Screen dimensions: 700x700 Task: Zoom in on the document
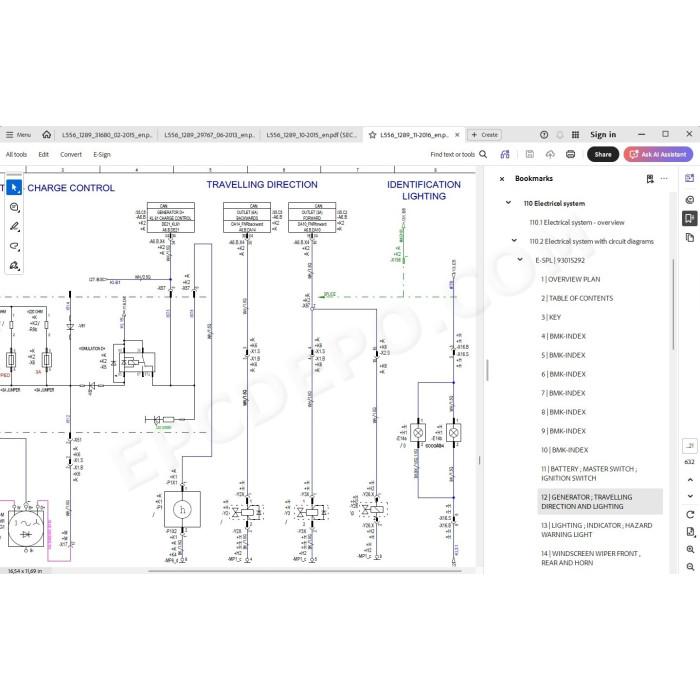(690, 550)
